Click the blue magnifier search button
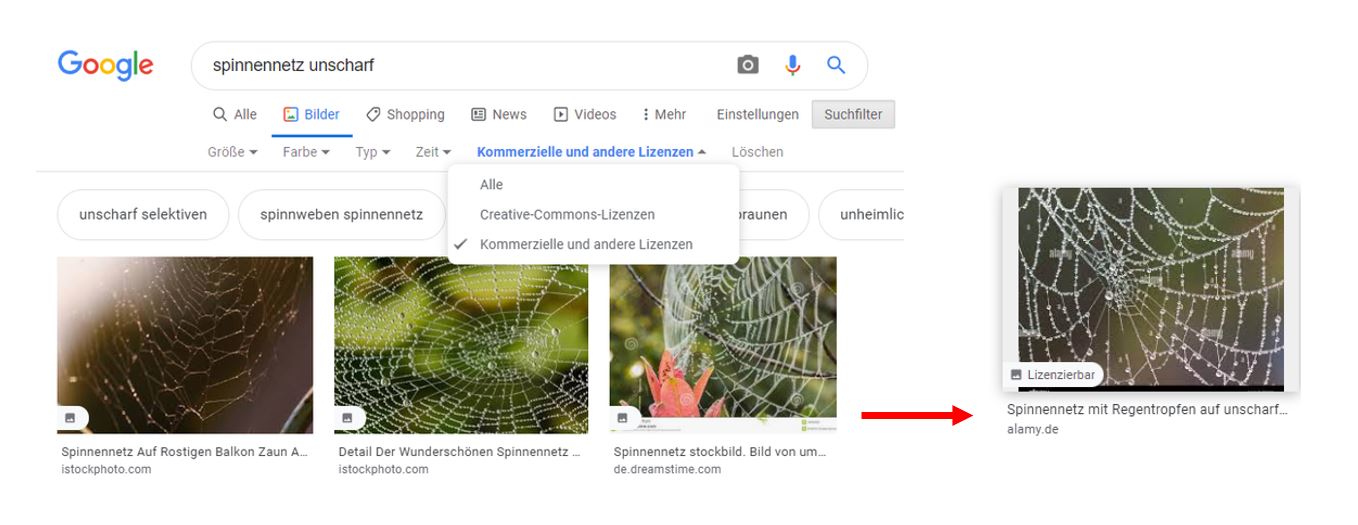1358x525 pixels. pyautogui.click(x=836, y=65)
